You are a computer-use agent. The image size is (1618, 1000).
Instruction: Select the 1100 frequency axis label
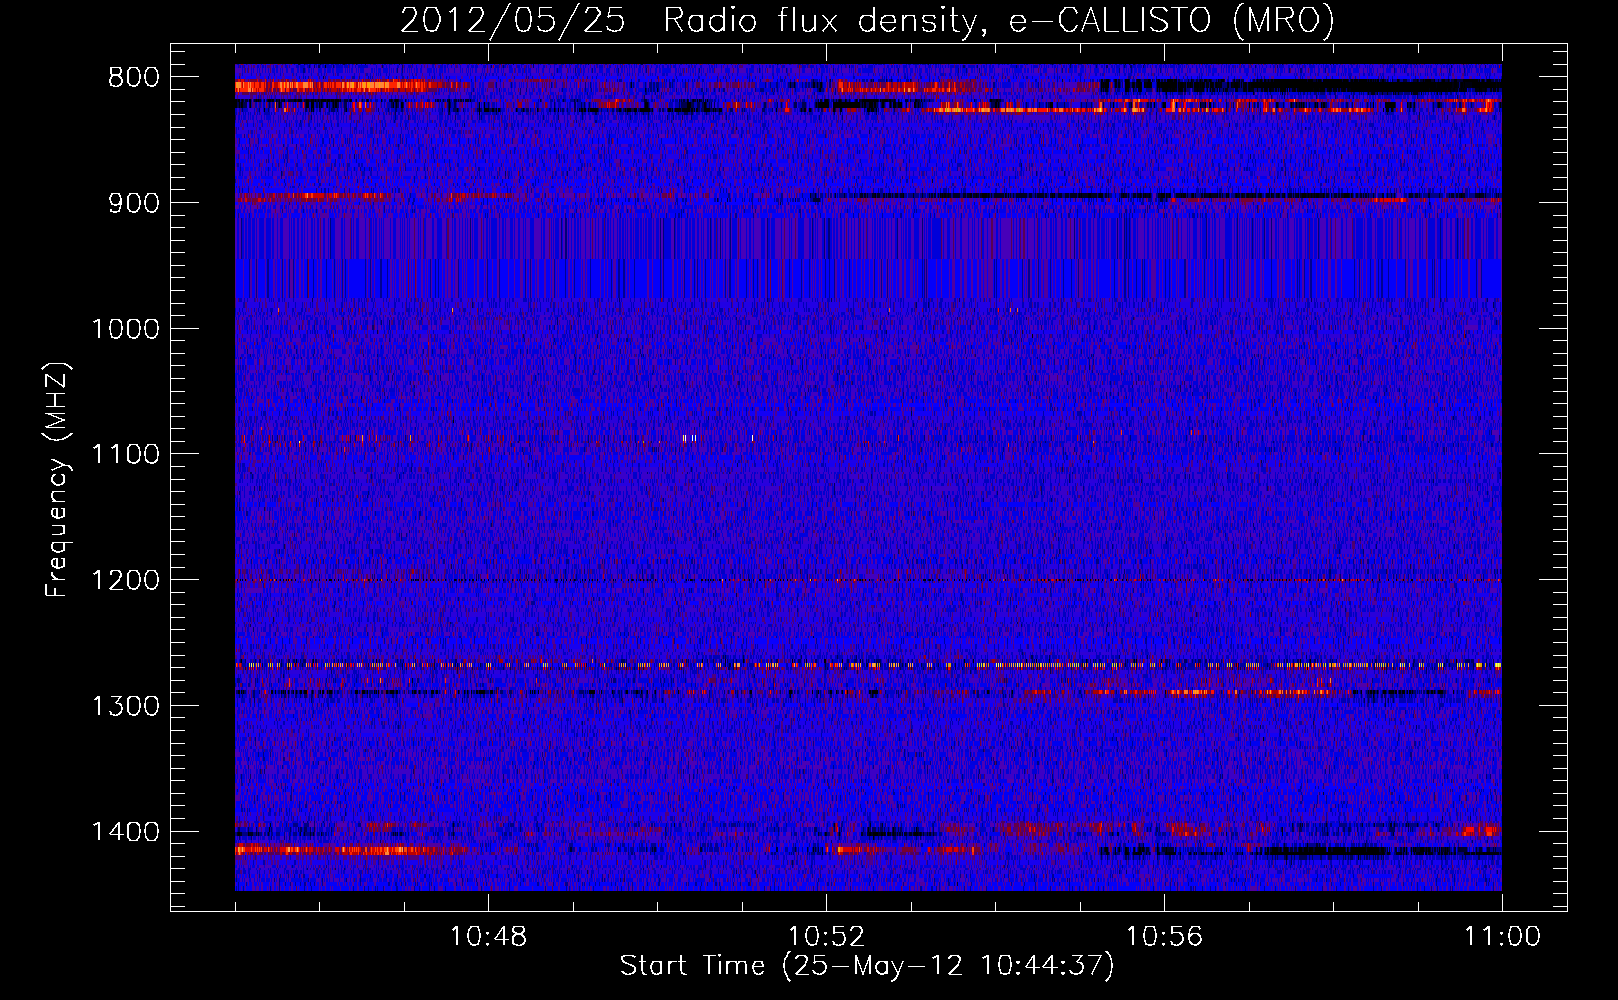coord(125,455)
